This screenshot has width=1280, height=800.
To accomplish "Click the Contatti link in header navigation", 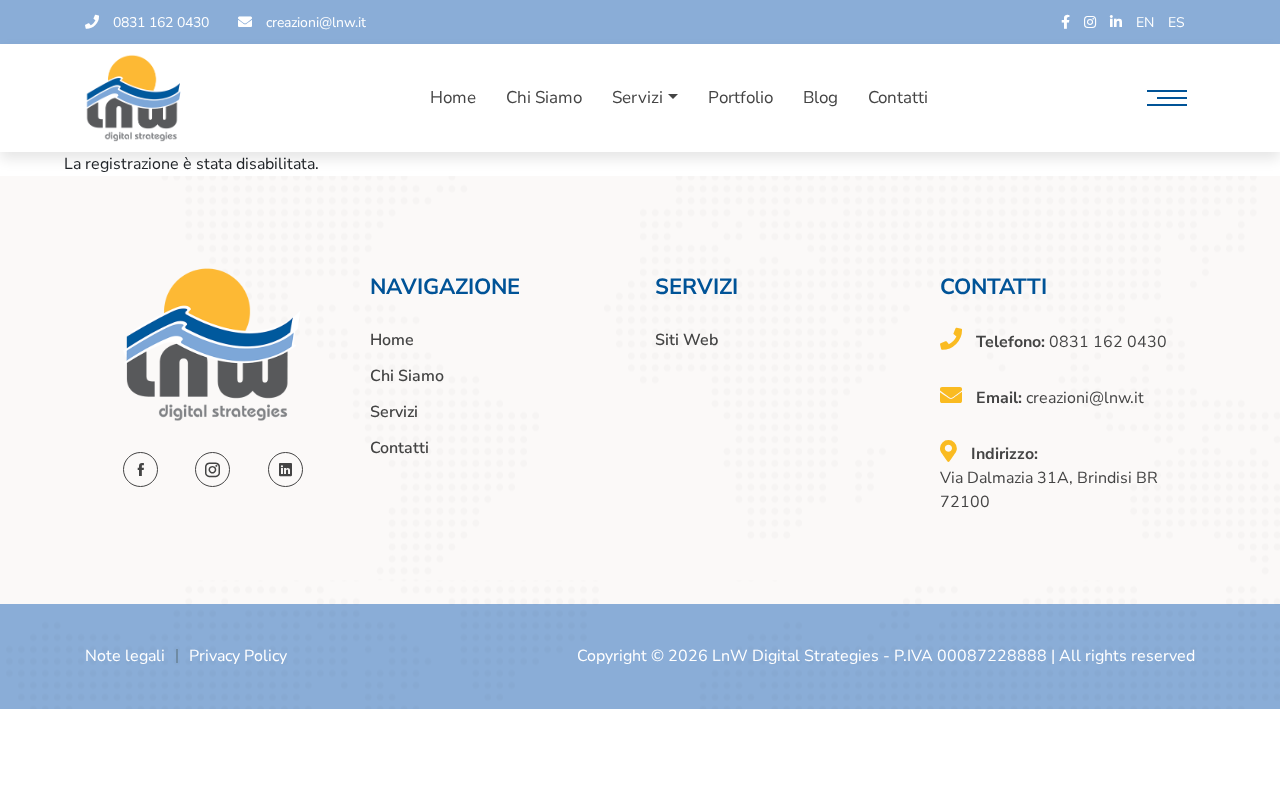I will point(898,97).
